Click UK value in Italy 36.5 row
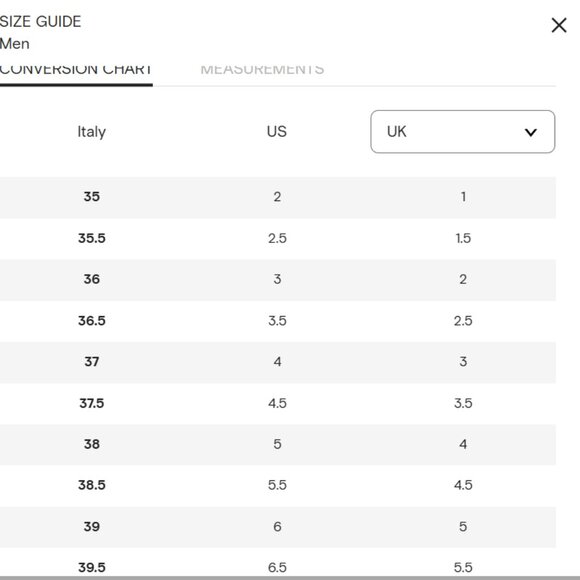Viewport: 580px width, 580px height. pyautogui.click(x=463, y=320)
